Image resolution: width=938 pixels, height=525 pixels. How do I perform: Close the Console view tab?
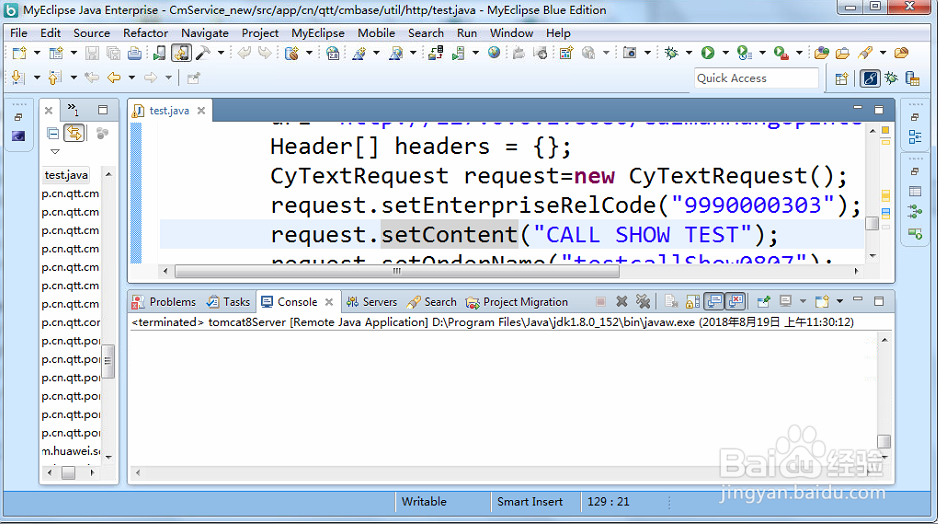[x=329, y=302]
